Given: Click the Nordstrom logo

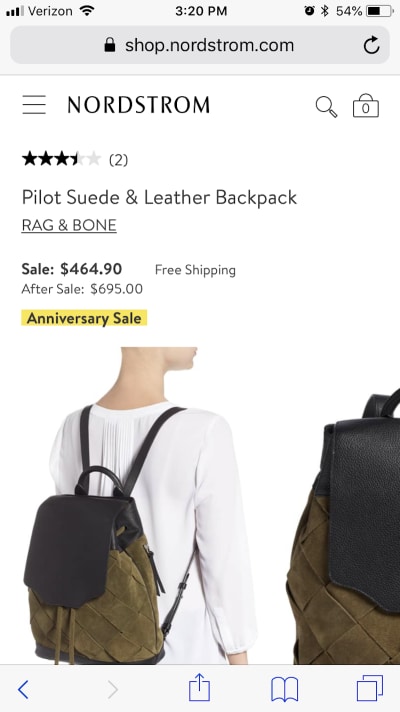Looking at the screenshot, I should coord(138,105).
